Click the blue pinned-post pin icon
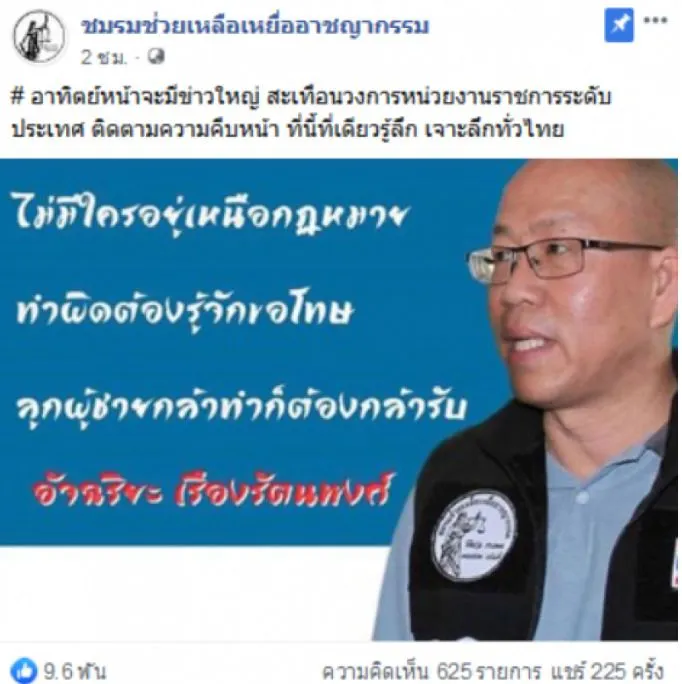 [619, 26]
